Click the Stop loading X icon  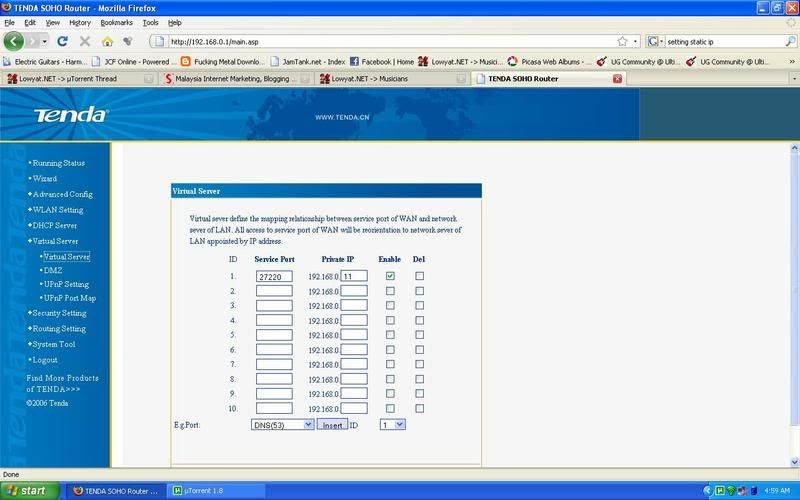coord(84,41)
